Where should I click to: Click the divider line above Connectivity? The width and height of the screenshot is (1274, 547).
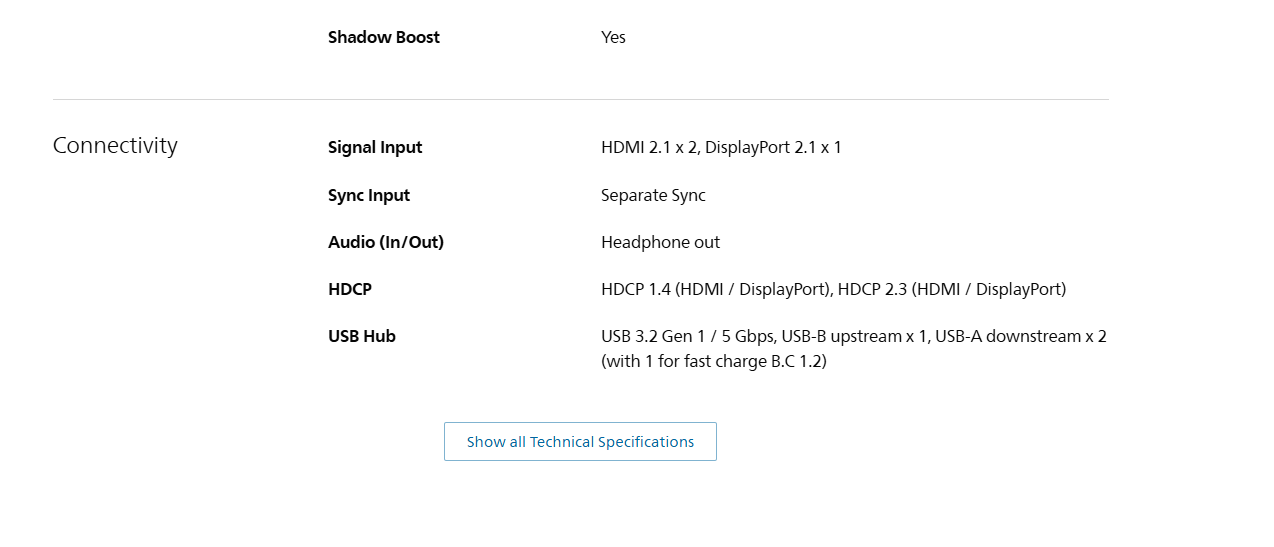(x=580, y=99)
